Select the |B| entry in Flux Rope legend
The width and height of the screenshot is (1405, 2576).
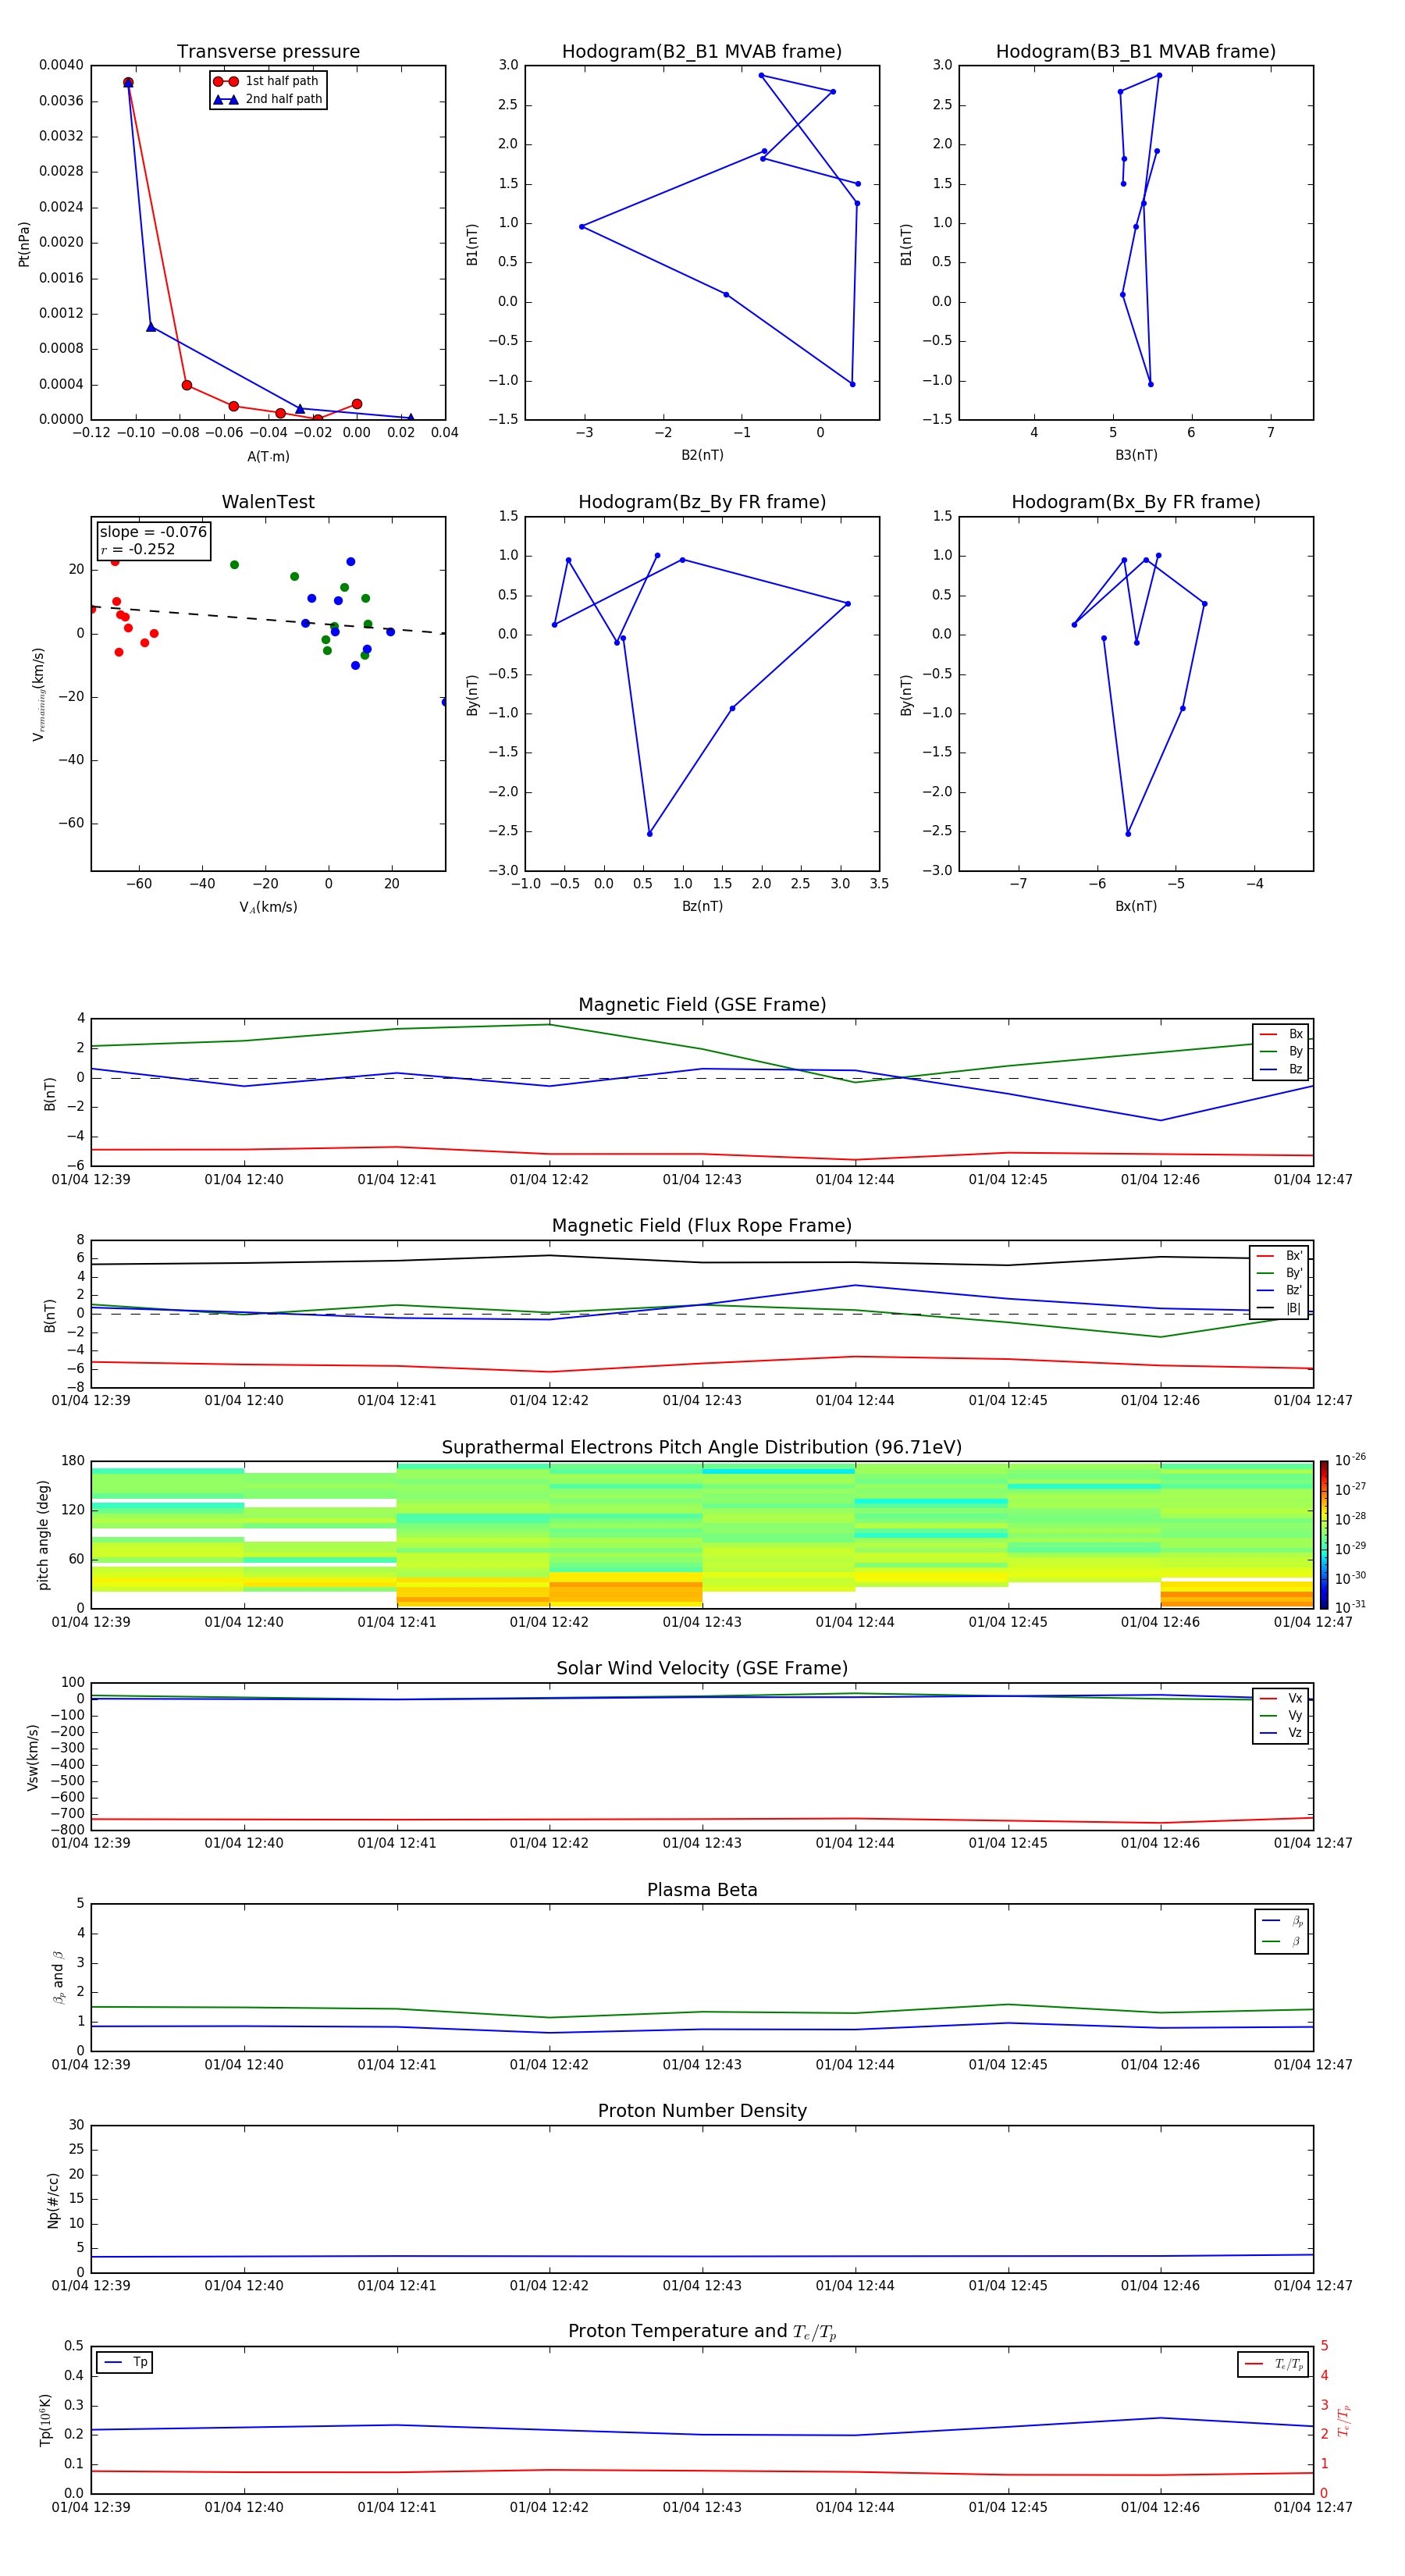pyautogui.click(x=1279, y=1308)
